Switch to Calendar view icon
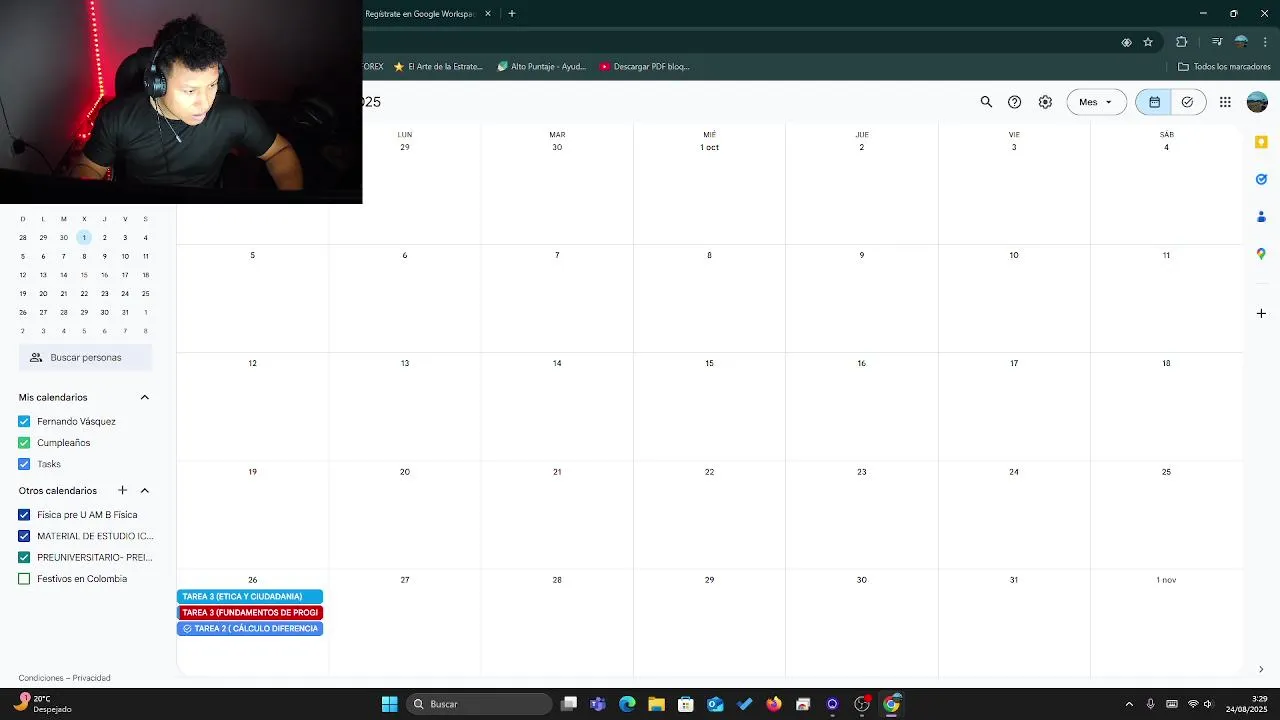 (1154, 102)
